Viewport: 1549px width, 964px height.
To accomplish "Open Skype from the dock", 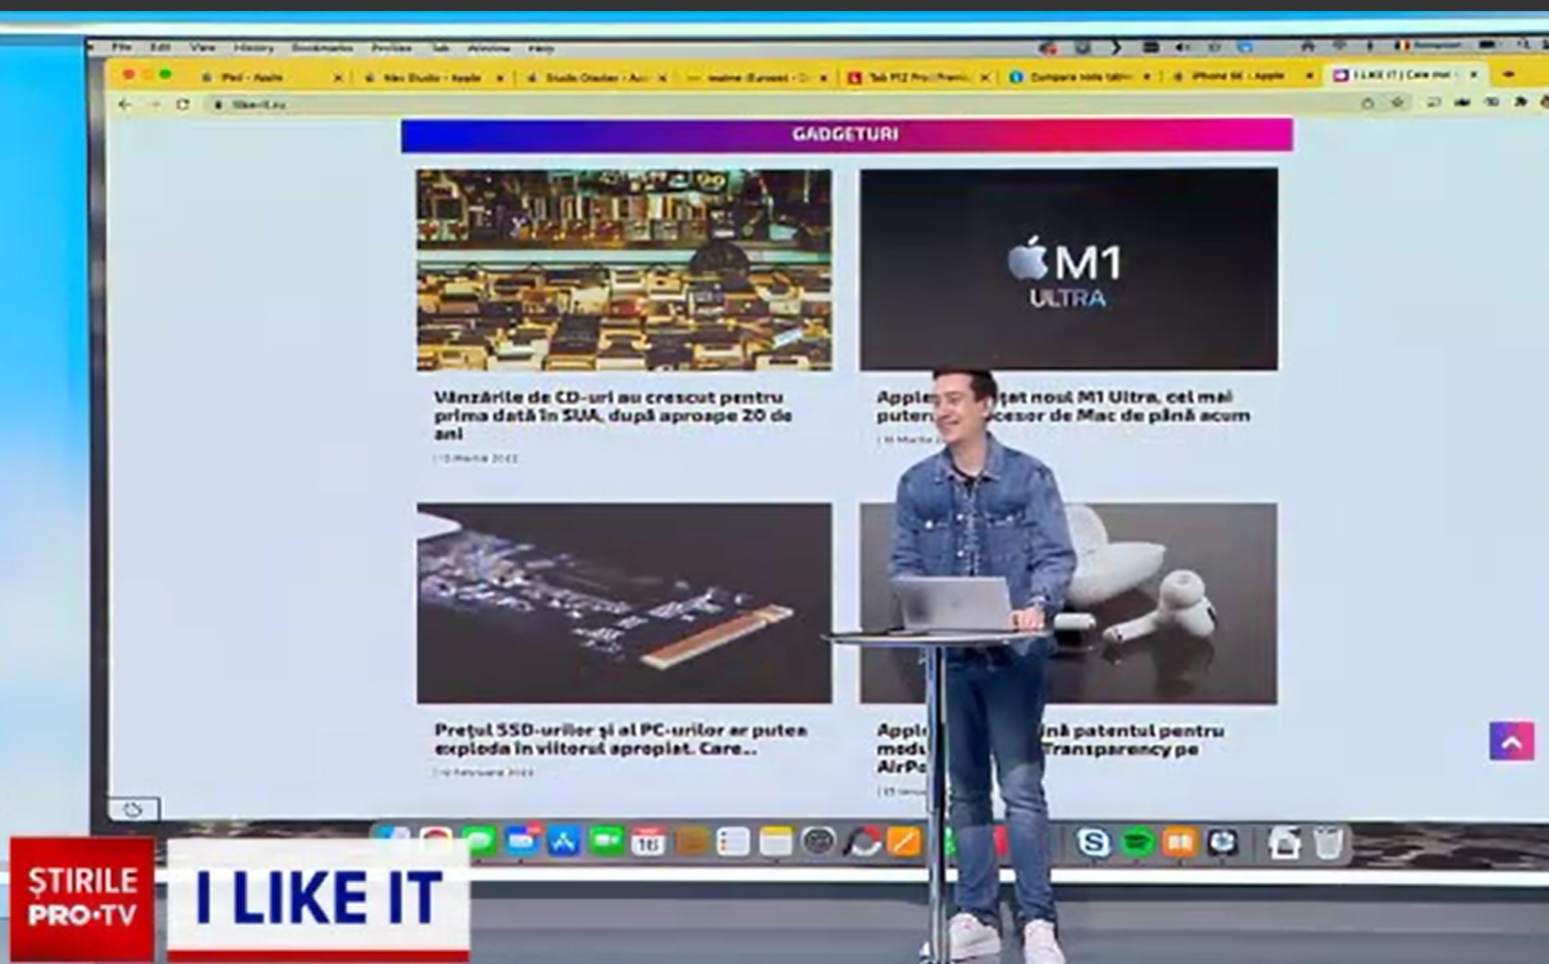I will [1093, 843].
